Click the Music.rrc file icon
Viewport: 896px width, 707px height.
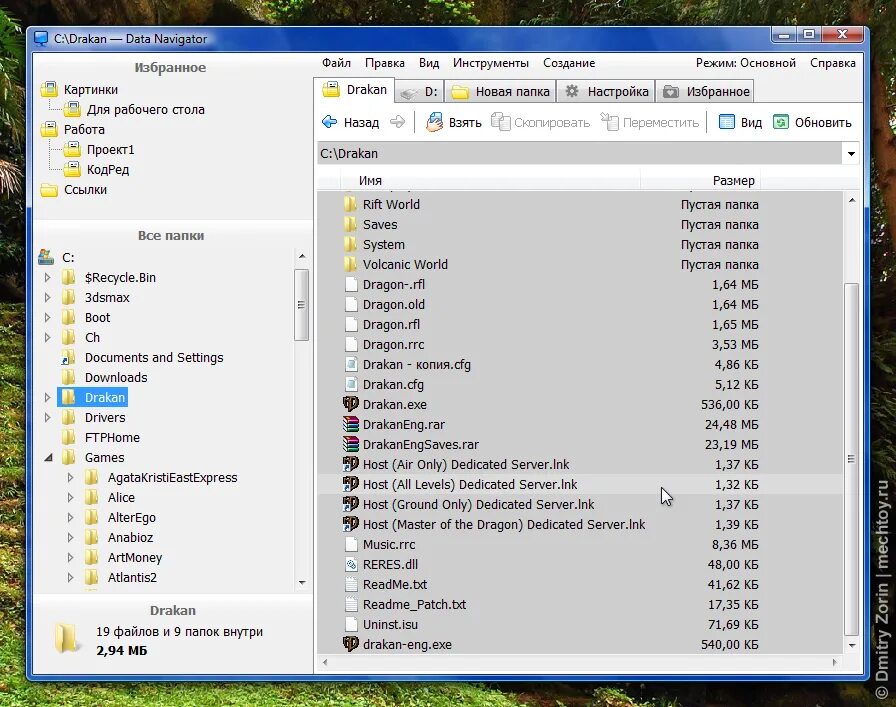pos(351,544)
